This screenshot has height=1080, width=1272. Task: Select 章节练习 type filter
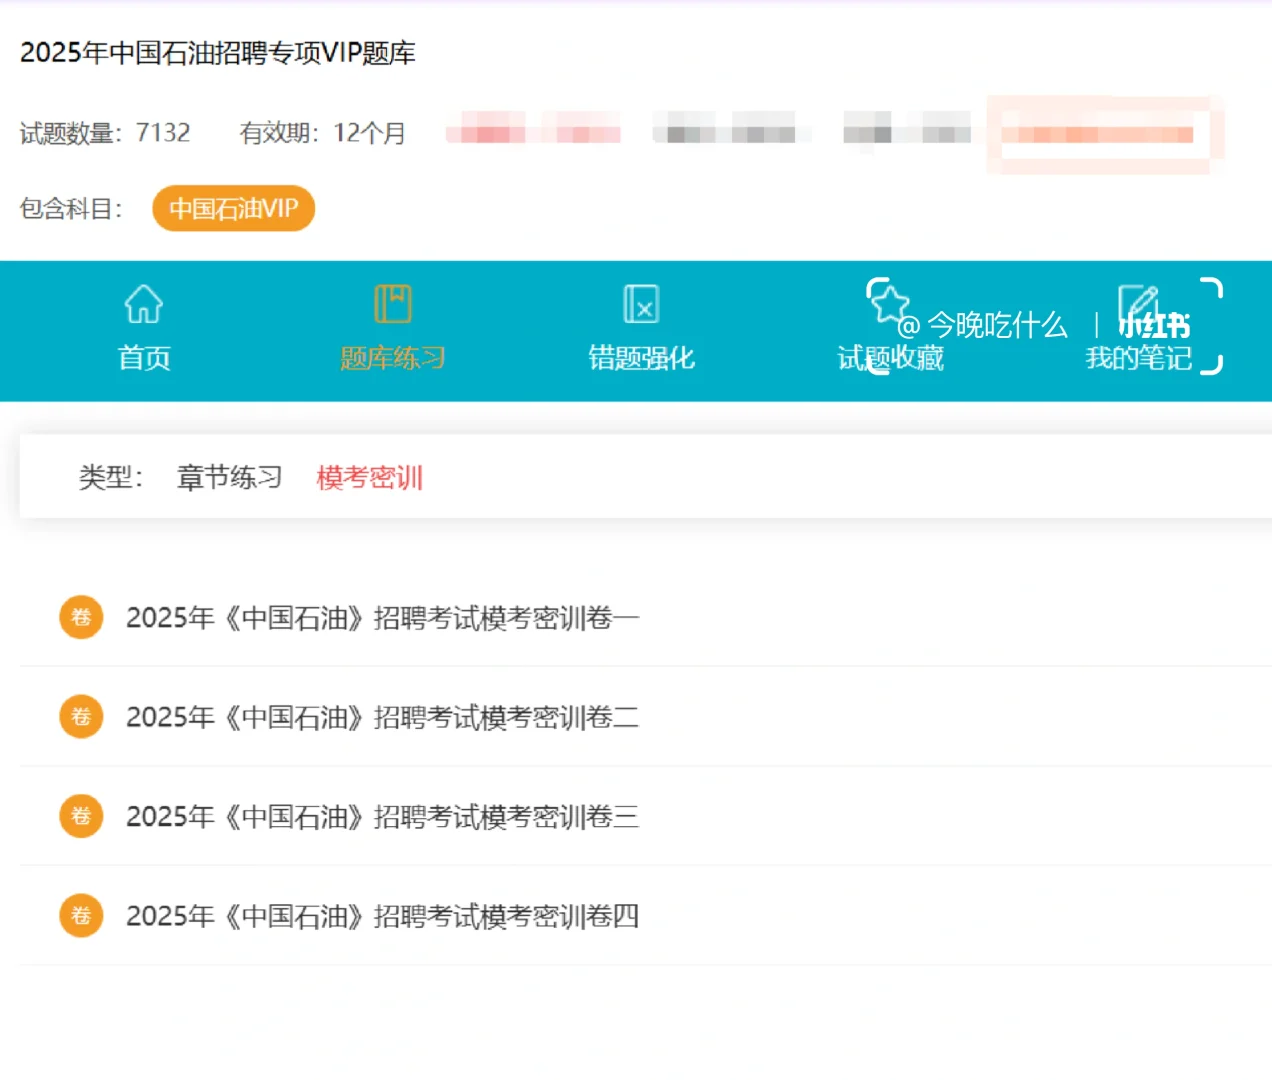coord(230,478)
